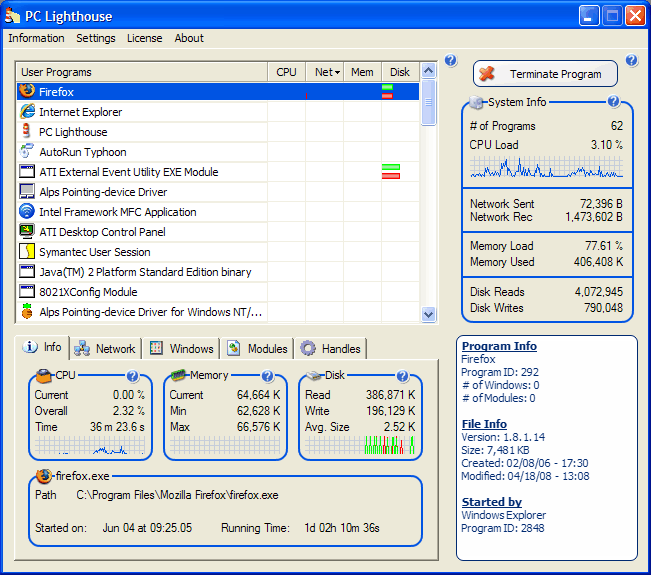Screen dimensions: 651x575
Task: Click the Firefox icon in program list
Action: pyautogui.click(x=27, y=91)
